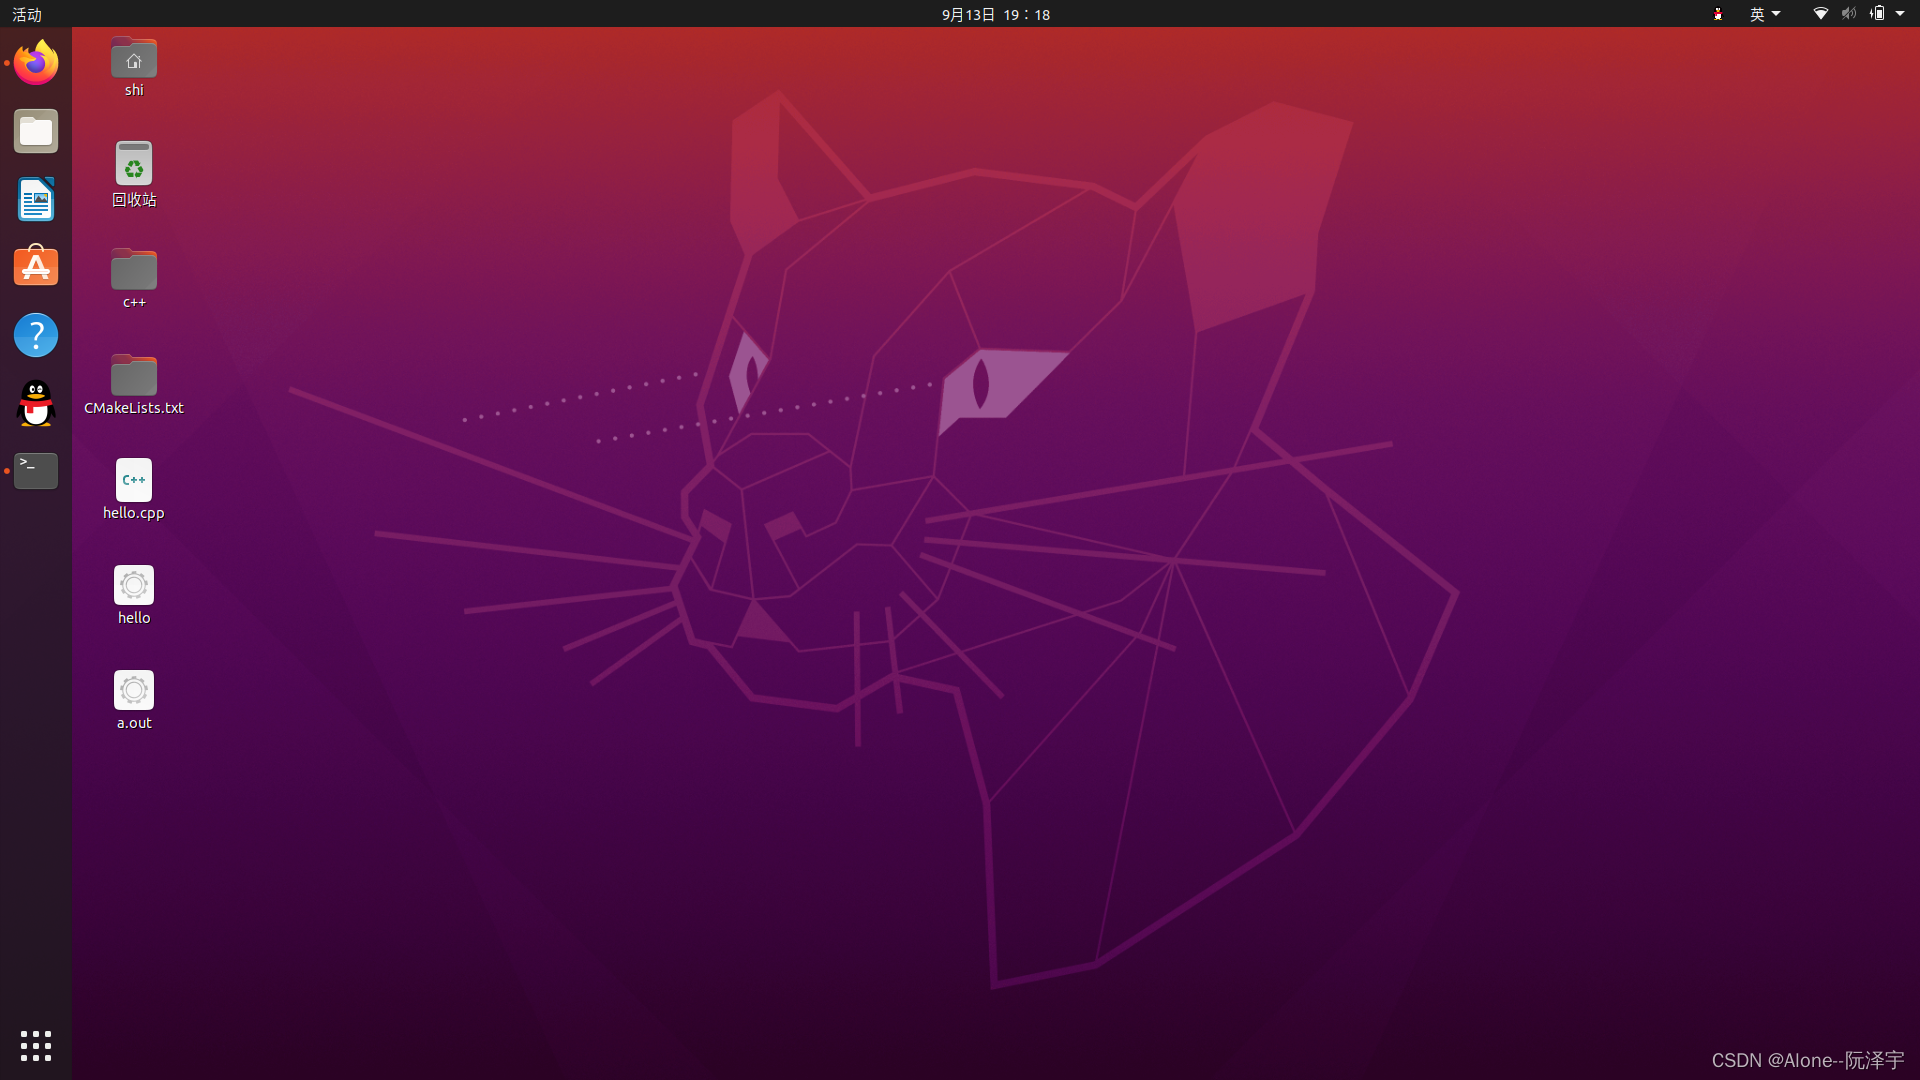Open the Activities overview
Screen dimensions: 1920x1080
coord(27,14)
